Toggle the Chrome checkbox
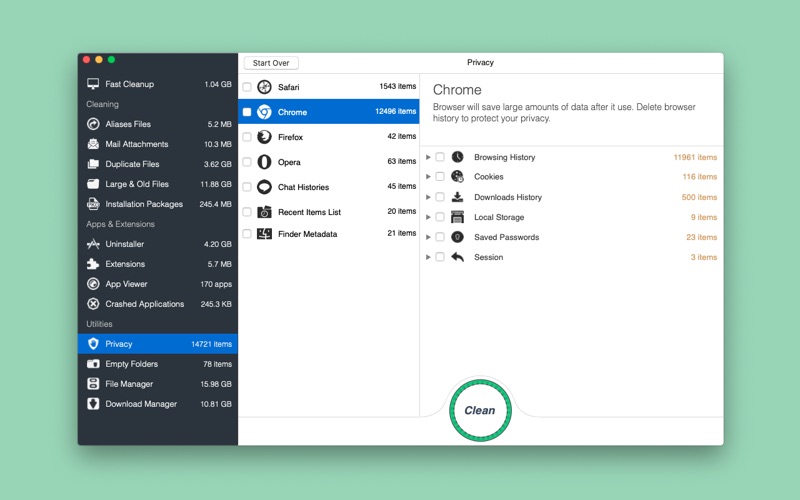This screenshot has width=800, height=500. click(247, 112)
